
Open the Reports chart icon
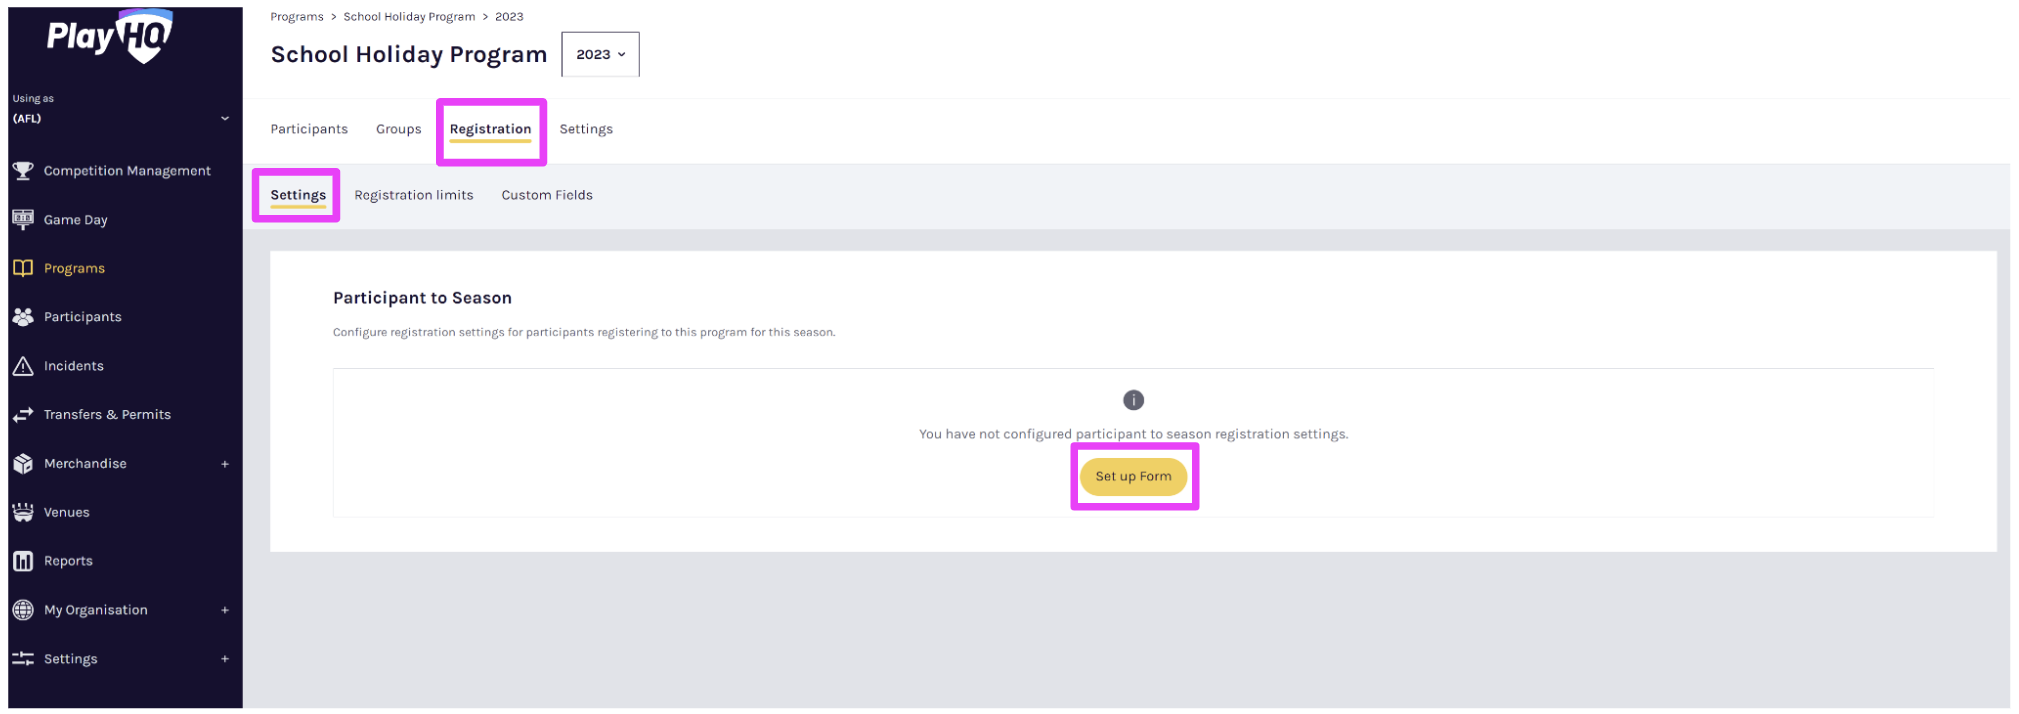(23, 561)
